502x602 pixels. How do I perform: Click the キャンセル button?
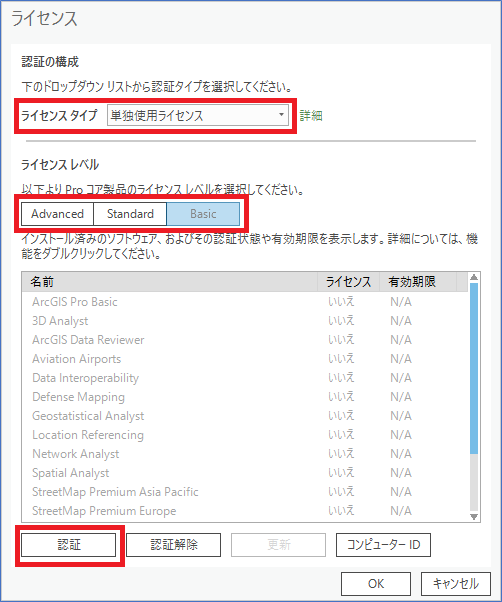click(456, 584)
